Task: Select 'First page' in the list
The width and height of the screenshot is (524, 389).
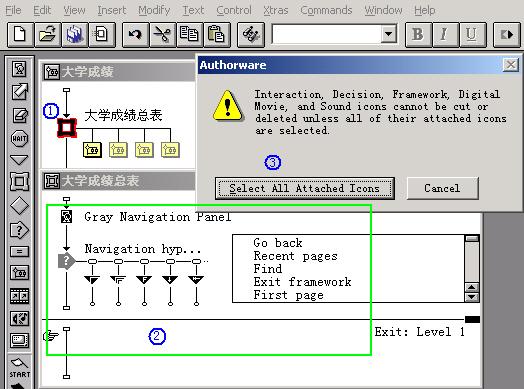Action: pos(288,295)
